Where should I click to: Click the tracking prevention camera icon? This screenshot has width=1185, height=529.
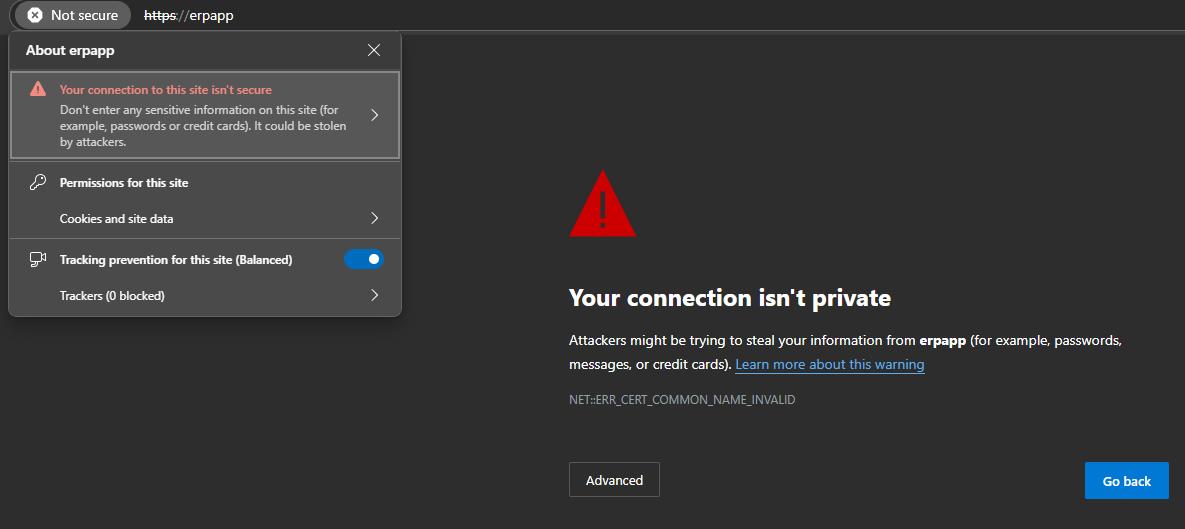click(x=38, y=260)
